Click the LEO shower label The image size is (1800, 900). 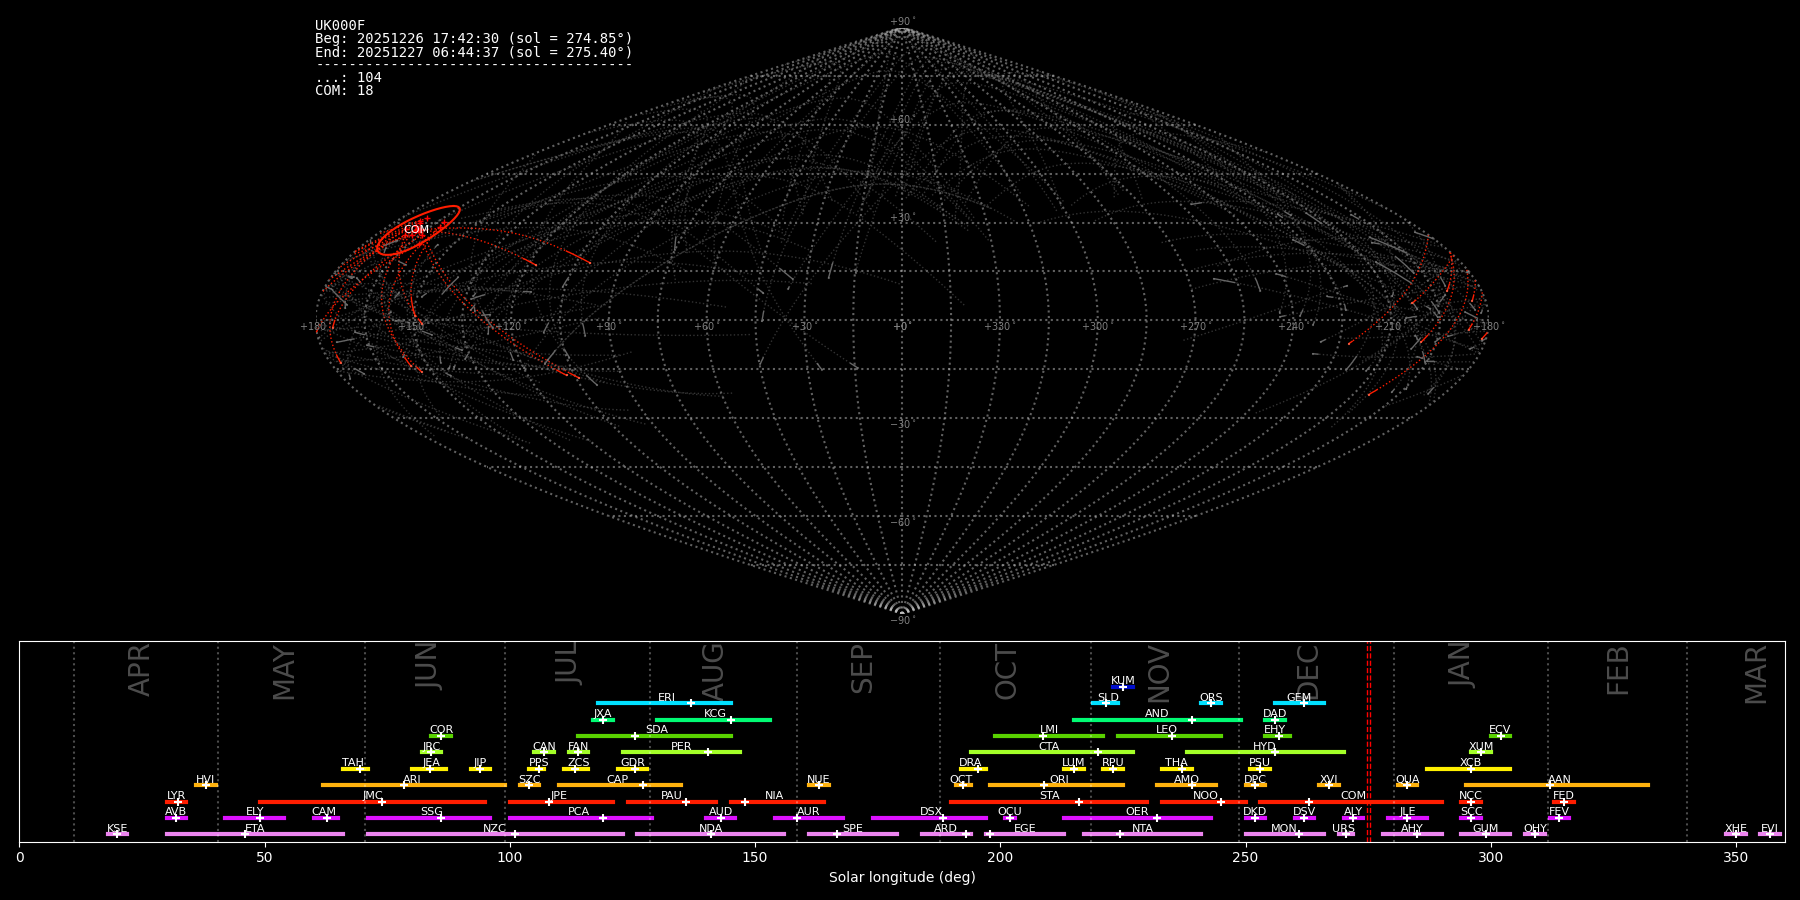pos(1167,730)
